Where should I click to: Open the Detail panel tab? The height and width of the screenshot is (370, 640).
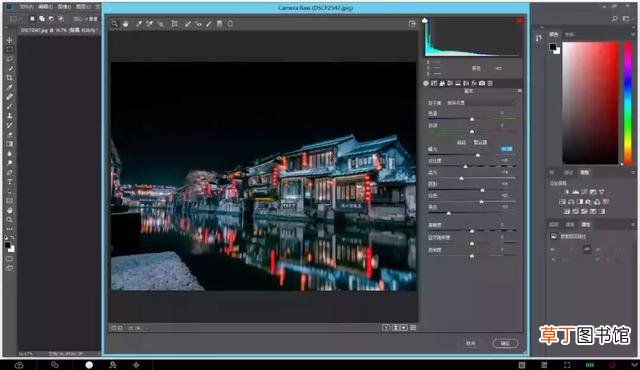[x=442, y=83]
